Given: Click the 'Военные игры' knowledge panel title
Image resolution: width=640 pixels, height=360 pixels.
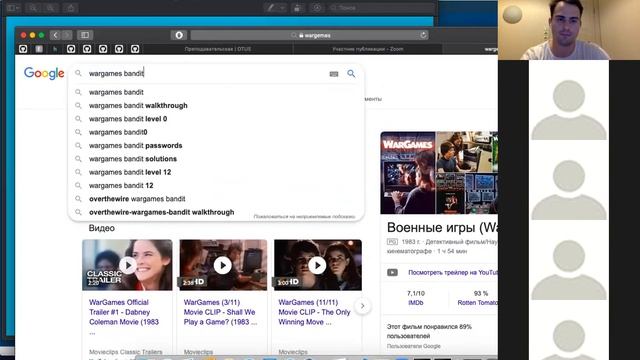Looking at the screenshot, I should click(442, 227).
